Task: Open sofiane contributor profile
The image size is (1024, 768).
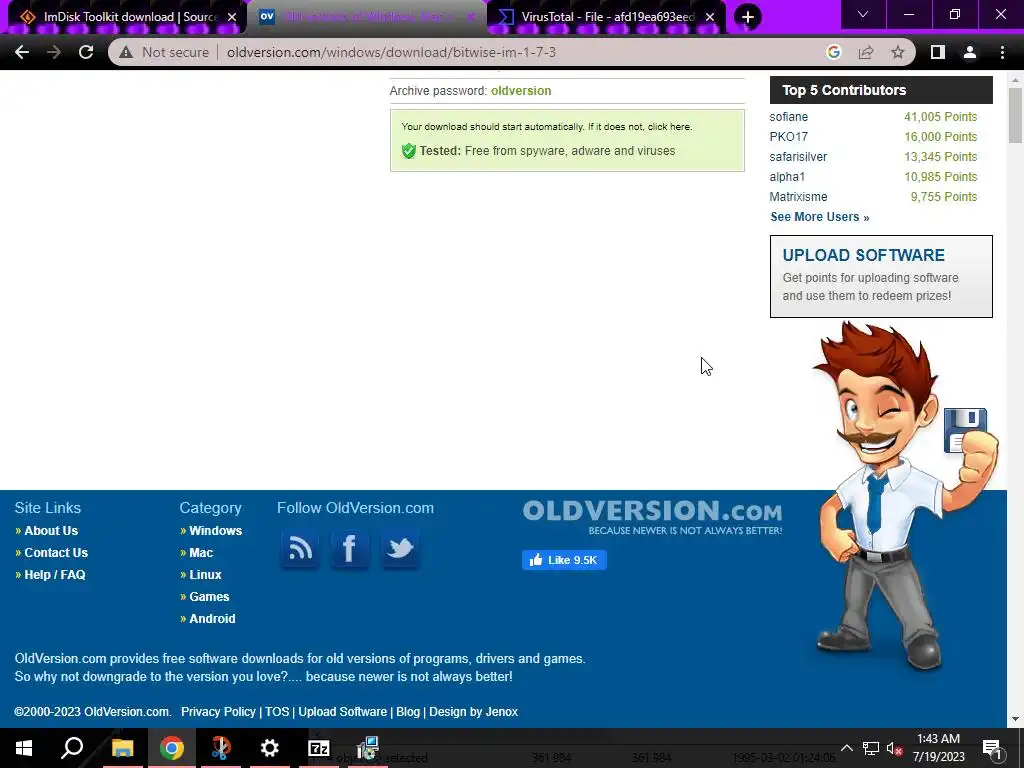Action: point(788,117)
